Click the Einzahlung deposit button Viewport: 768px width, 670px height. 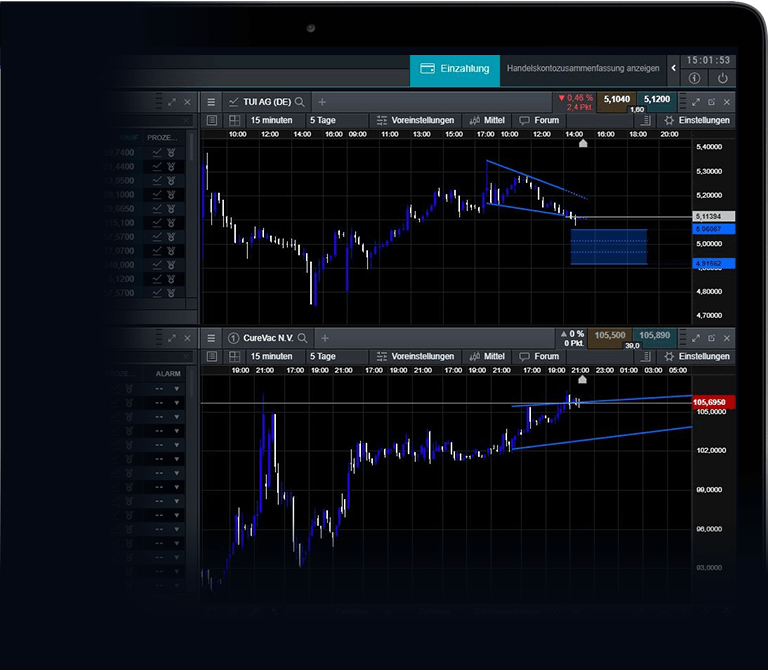[x=455, y=69]
